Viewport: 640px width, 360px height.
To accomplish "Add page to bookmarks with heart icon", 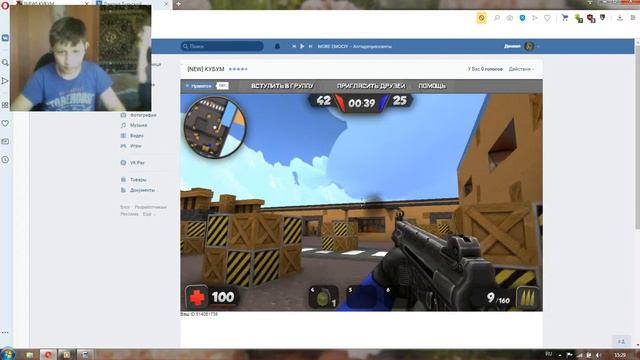I will (547, 18).
